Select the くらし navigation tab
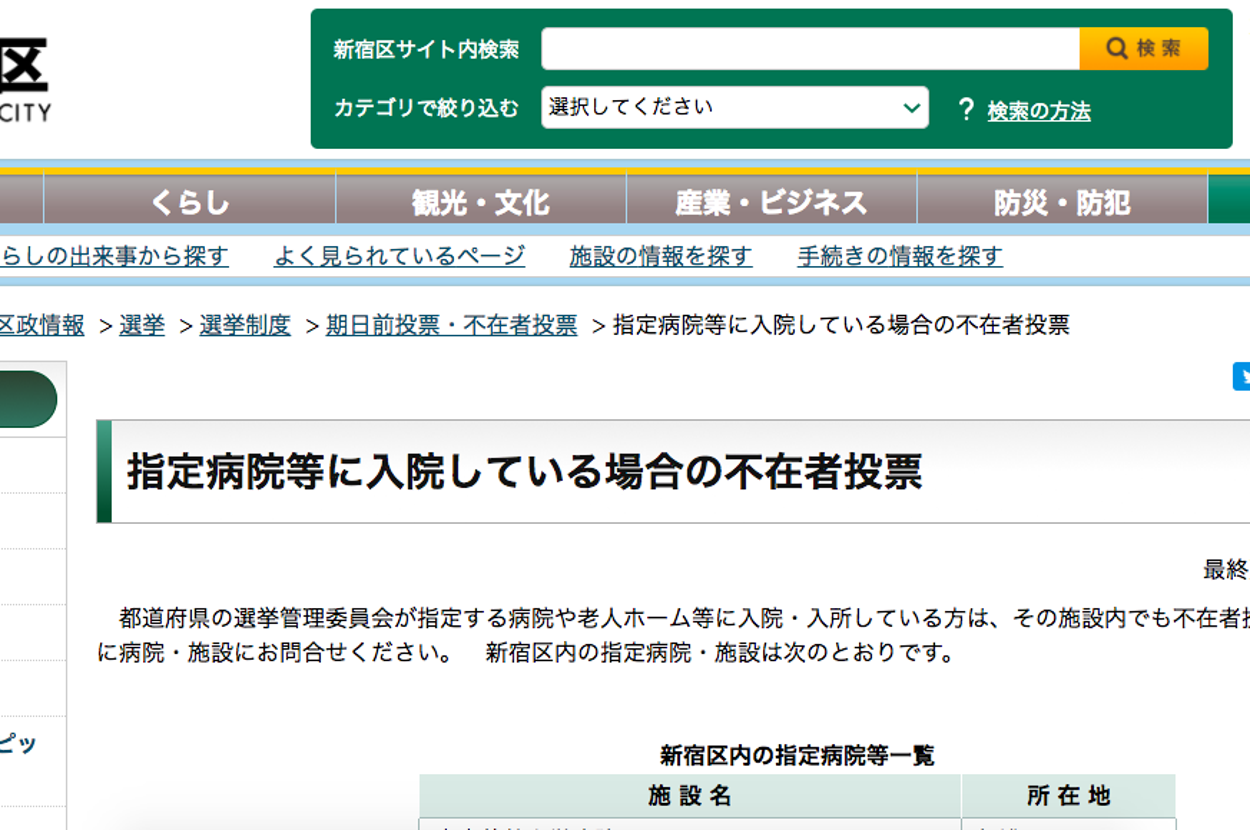 pos(189,203)
